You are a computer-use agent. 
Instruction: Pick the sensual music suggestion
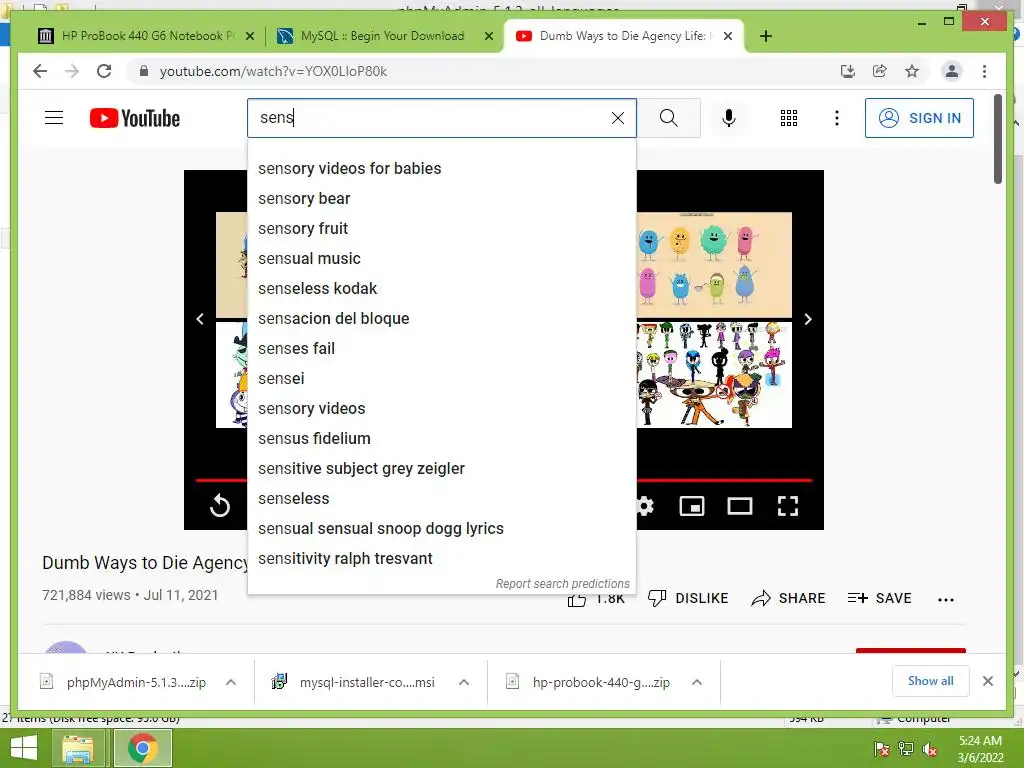pos(442,259)
